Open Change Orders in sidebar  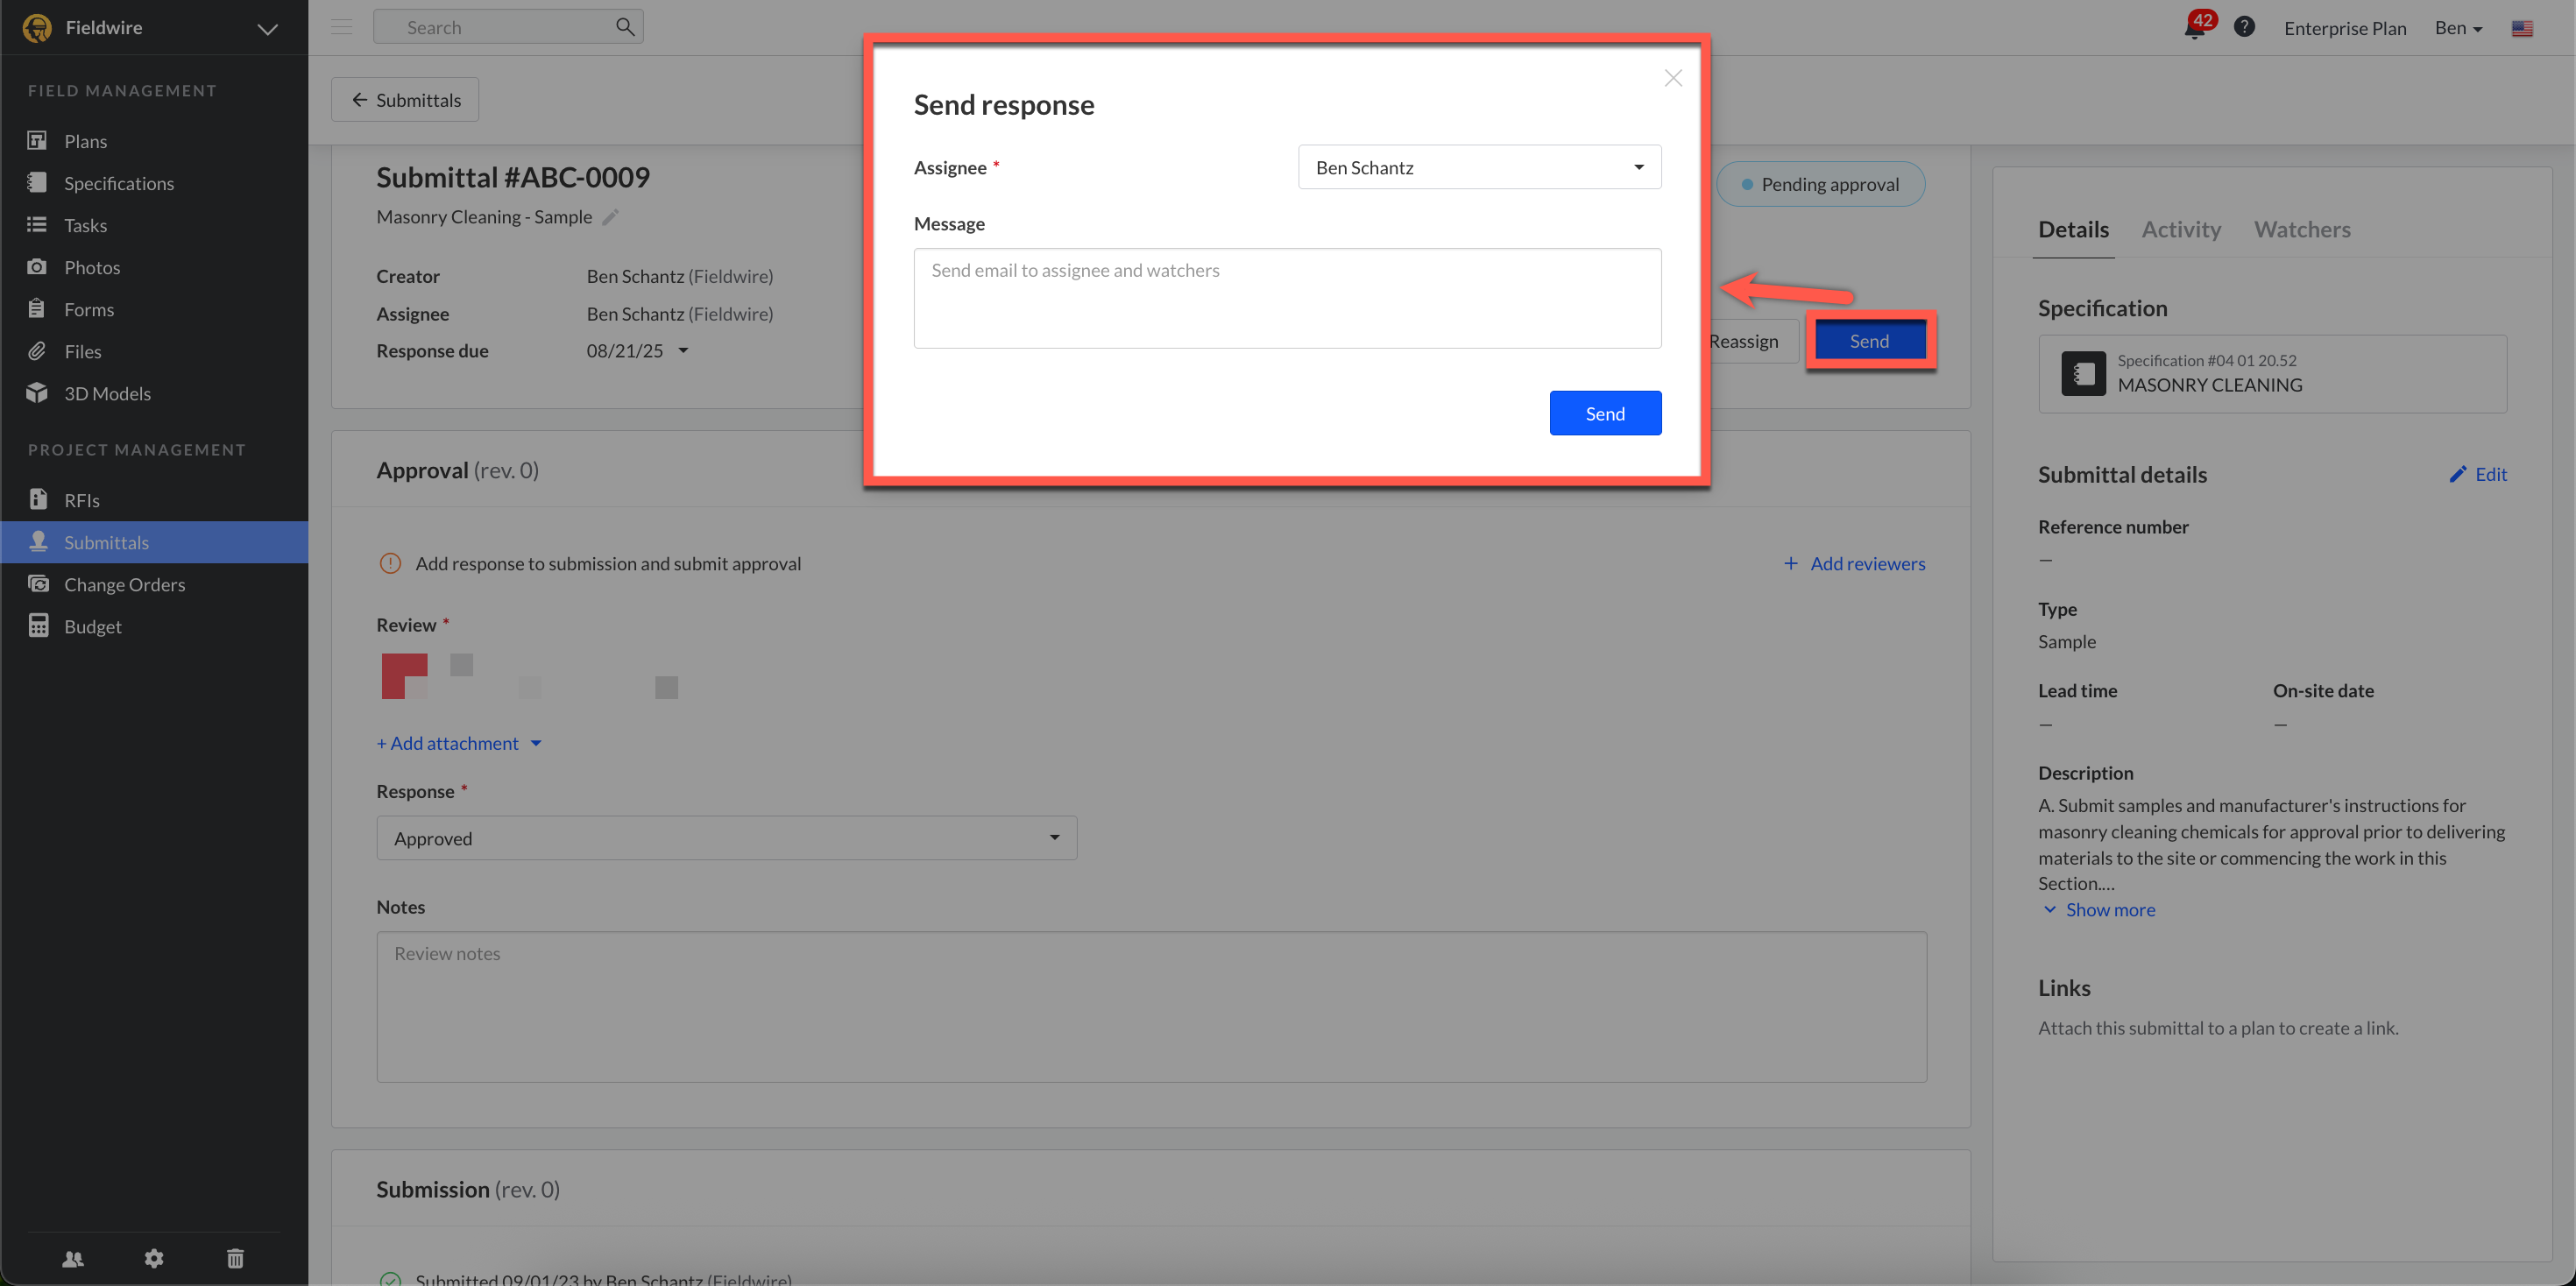(x=124, y=584)
